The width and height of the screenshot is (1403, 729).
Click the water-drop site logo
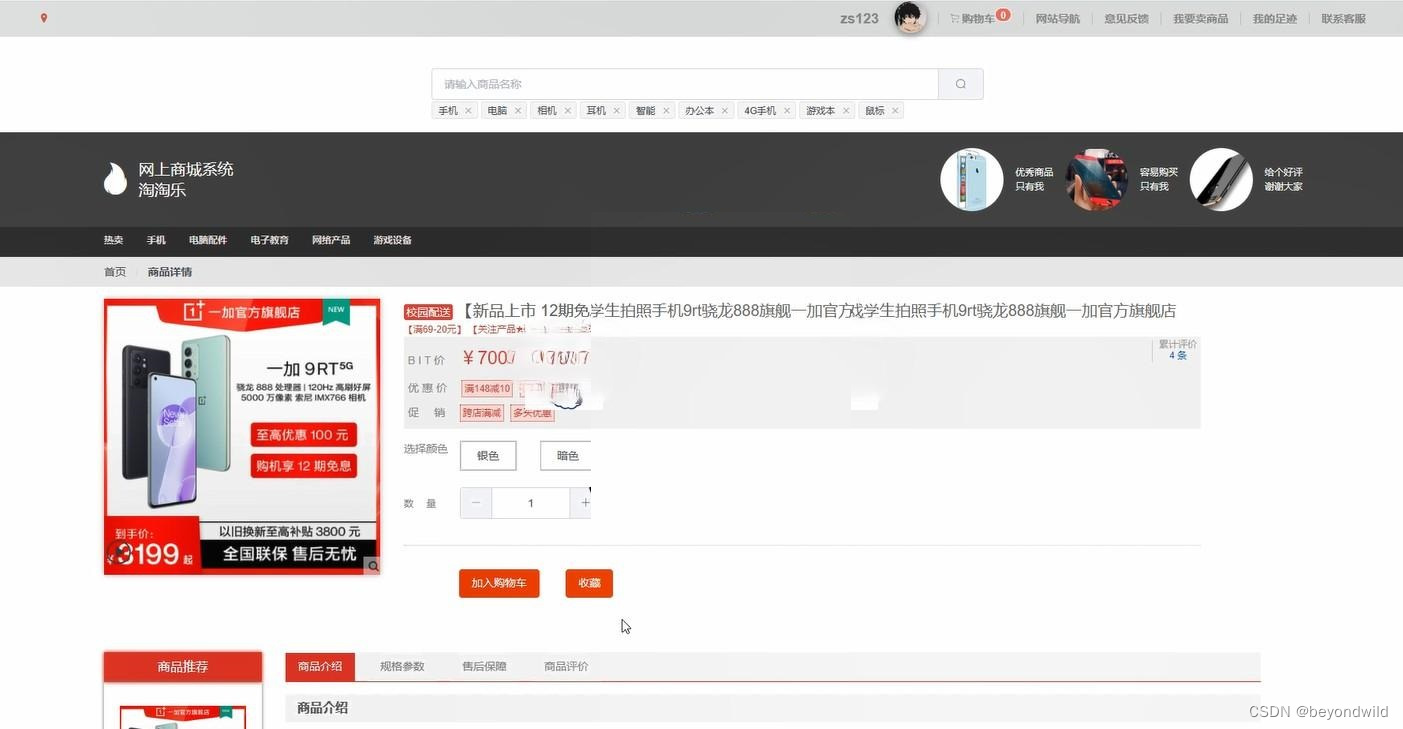[x=115, y=179]
